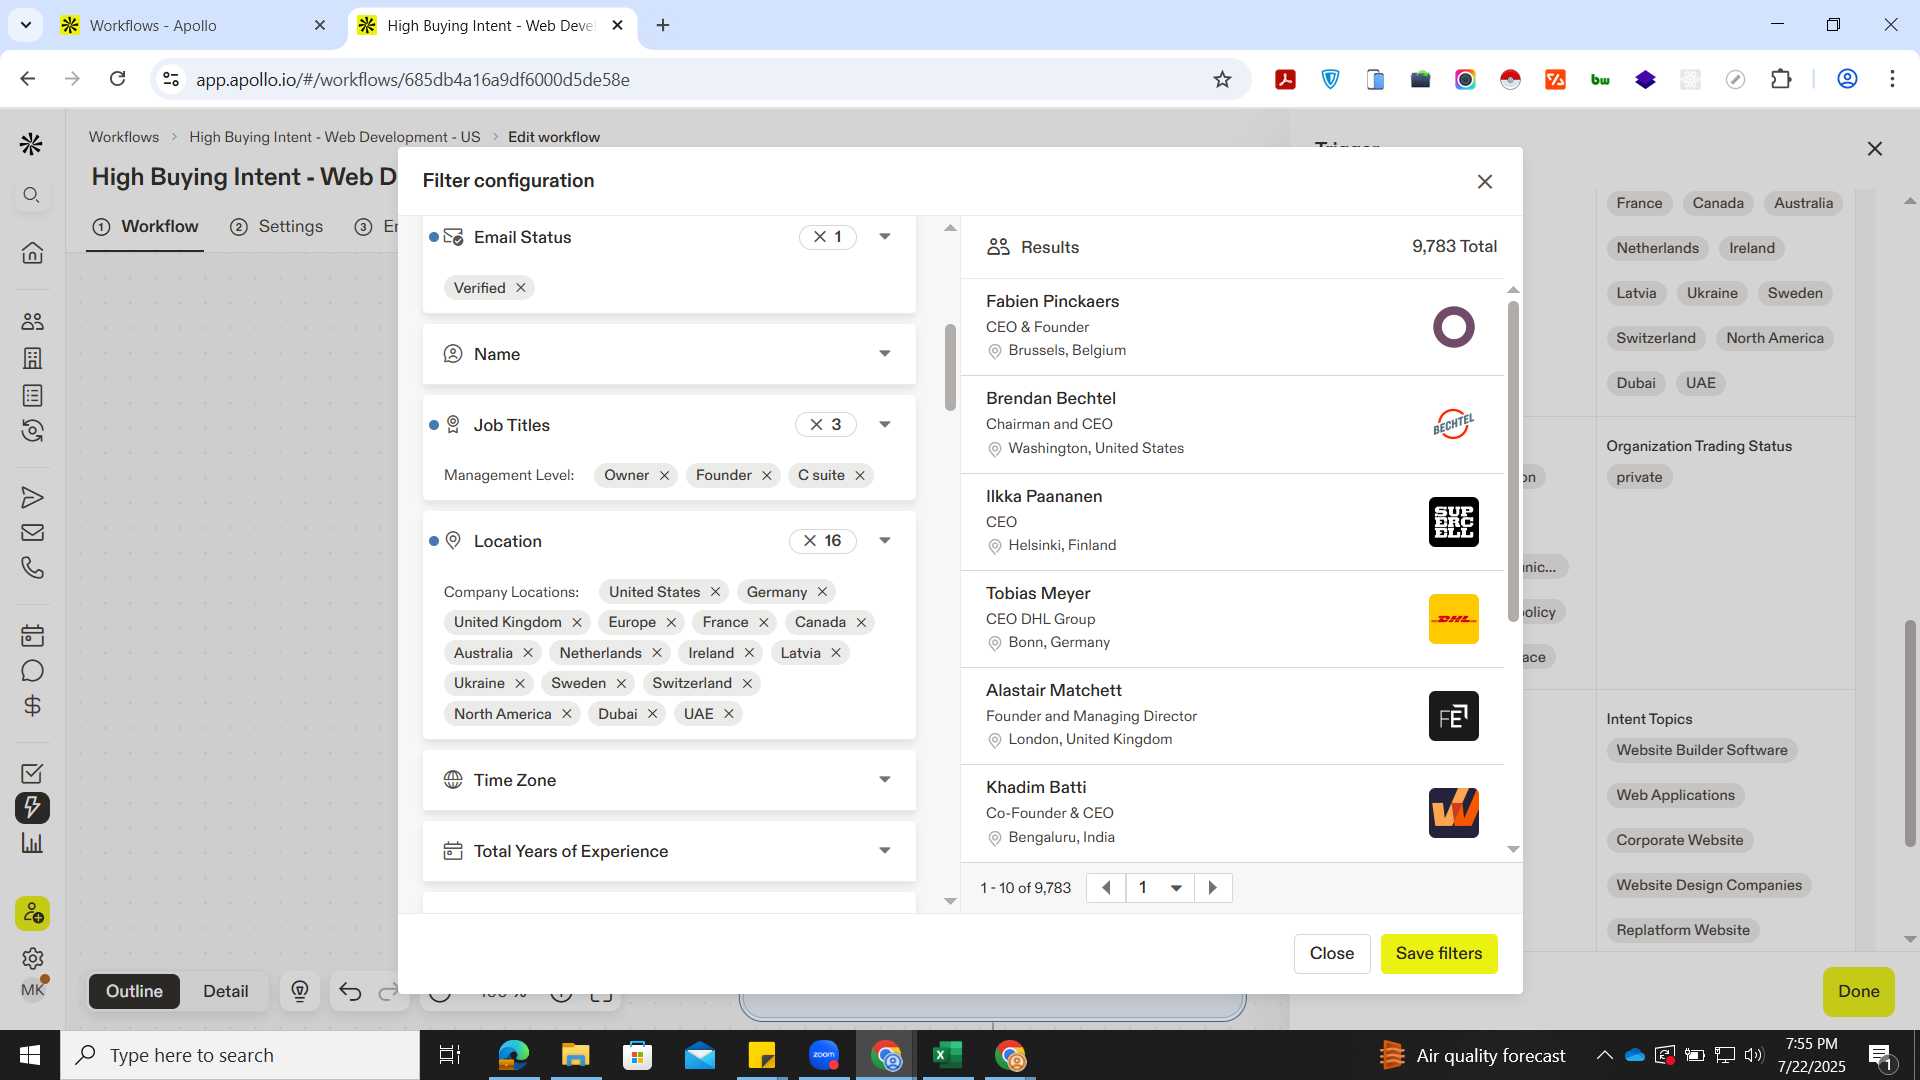Remove the Verified email status chip
The image size is (1920, 1080).
click(521, 288)
